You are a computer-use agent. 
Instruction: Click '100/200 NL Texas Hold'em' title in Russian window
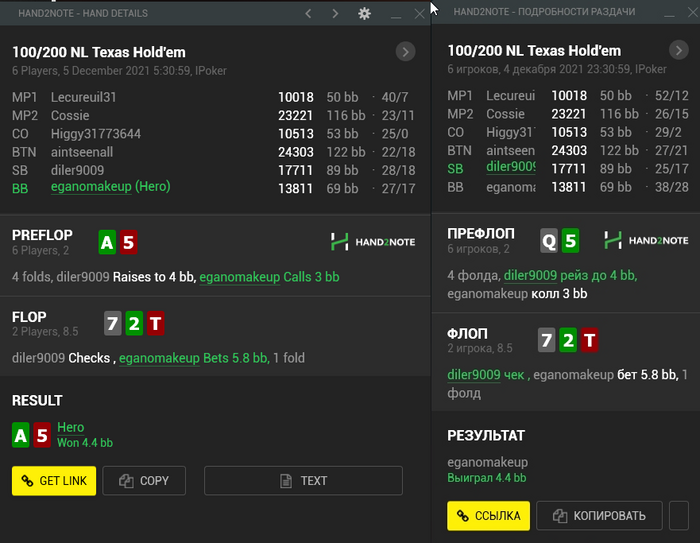[x=534, y=51]
